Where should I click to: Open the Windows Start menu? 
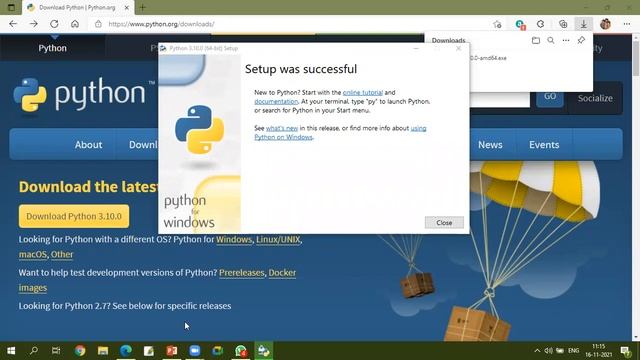pyautogui.click(x=11, y=351)
